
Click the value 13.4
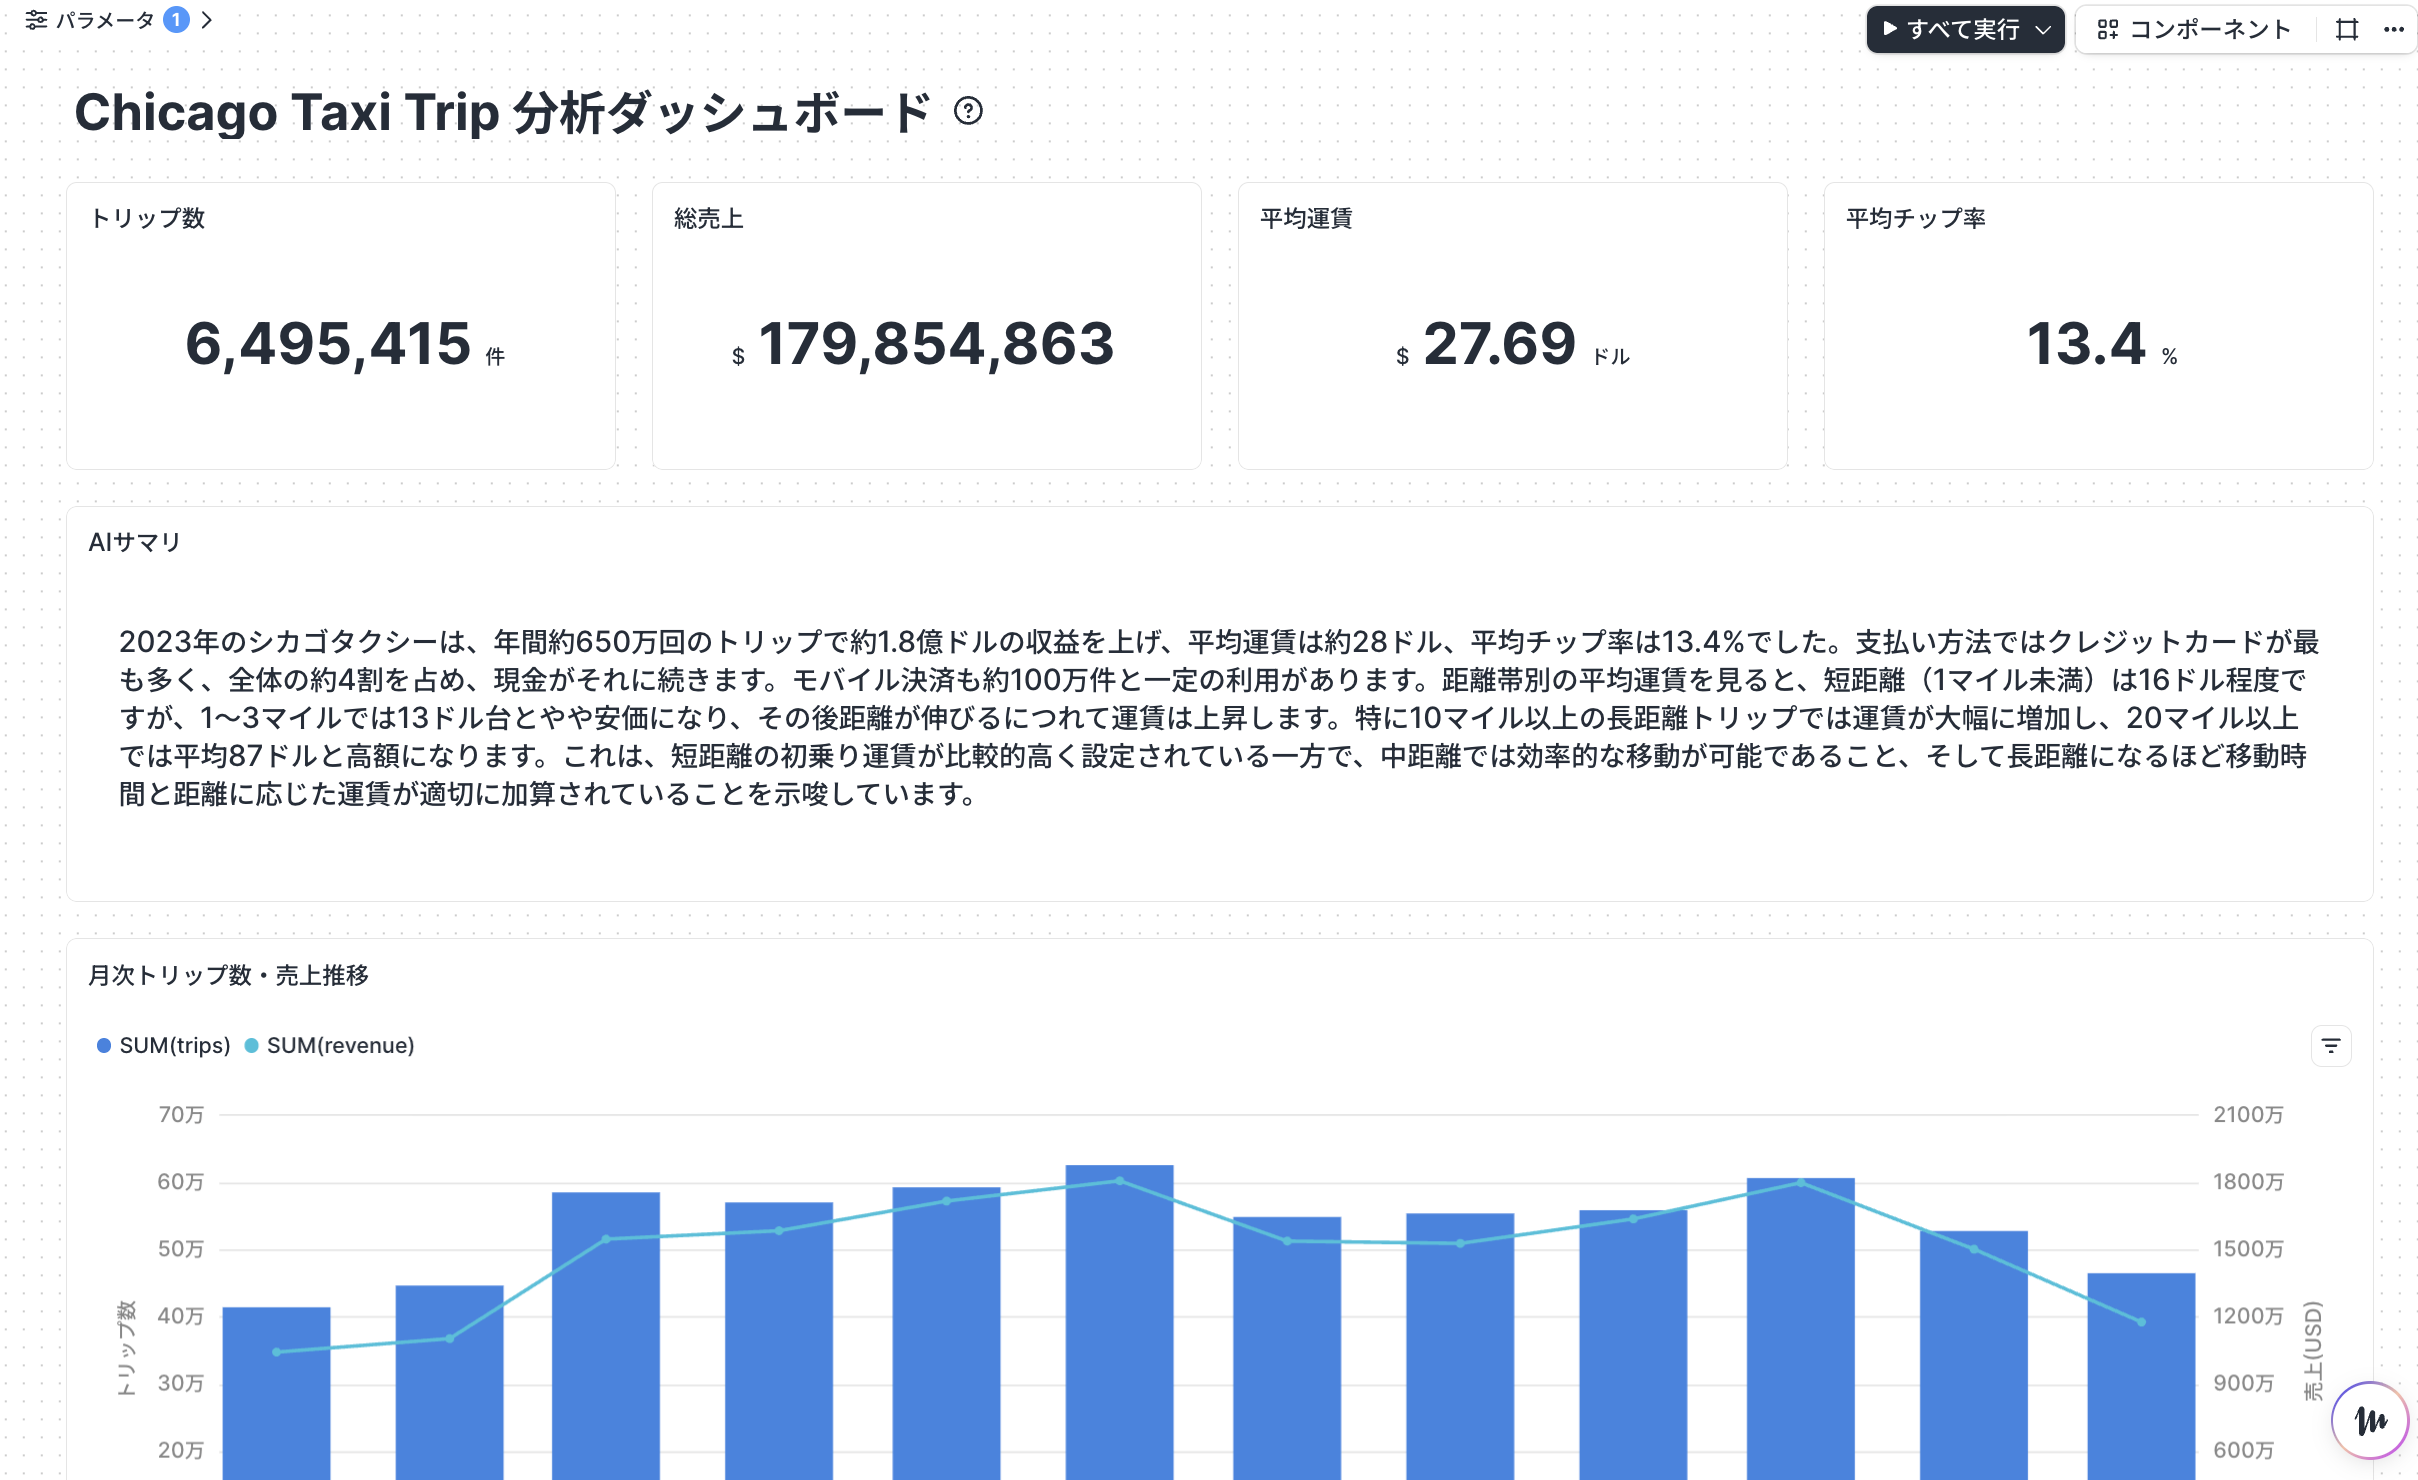[x=2086, y=344]
